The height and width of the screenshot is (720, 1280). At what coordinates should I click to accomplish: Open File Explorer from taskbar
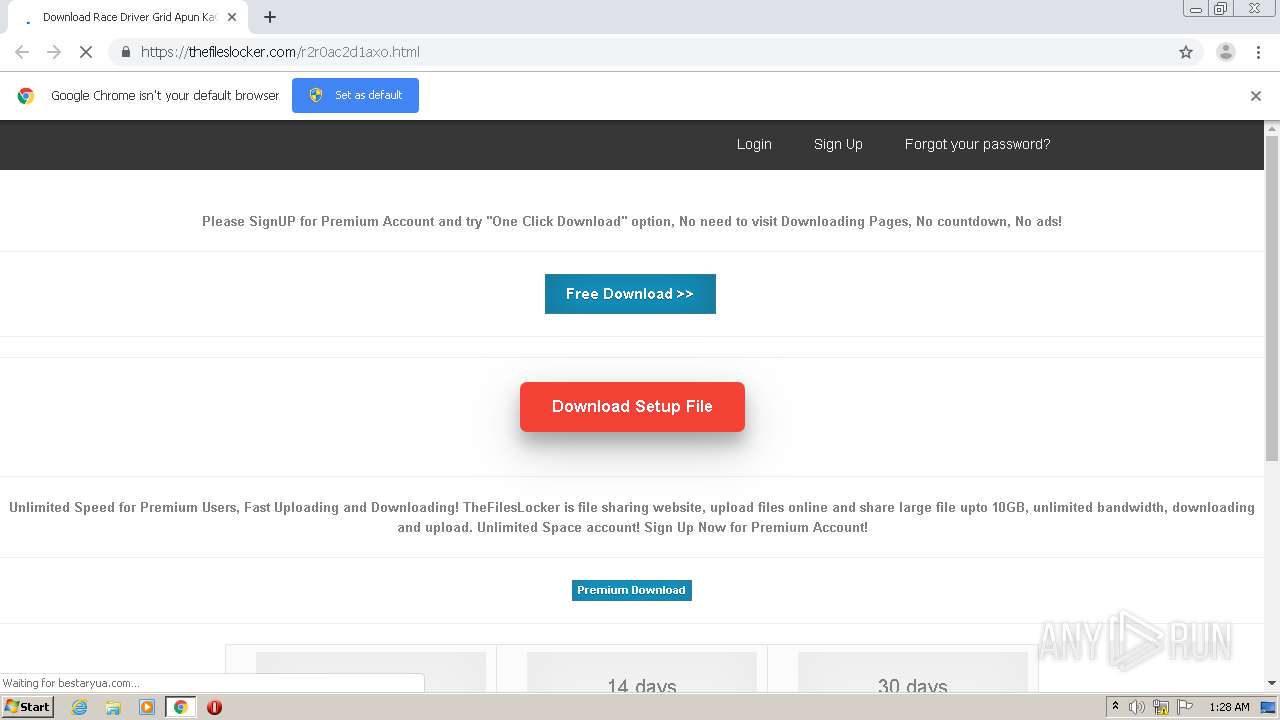pyautogui.click(x=113, y=707)
